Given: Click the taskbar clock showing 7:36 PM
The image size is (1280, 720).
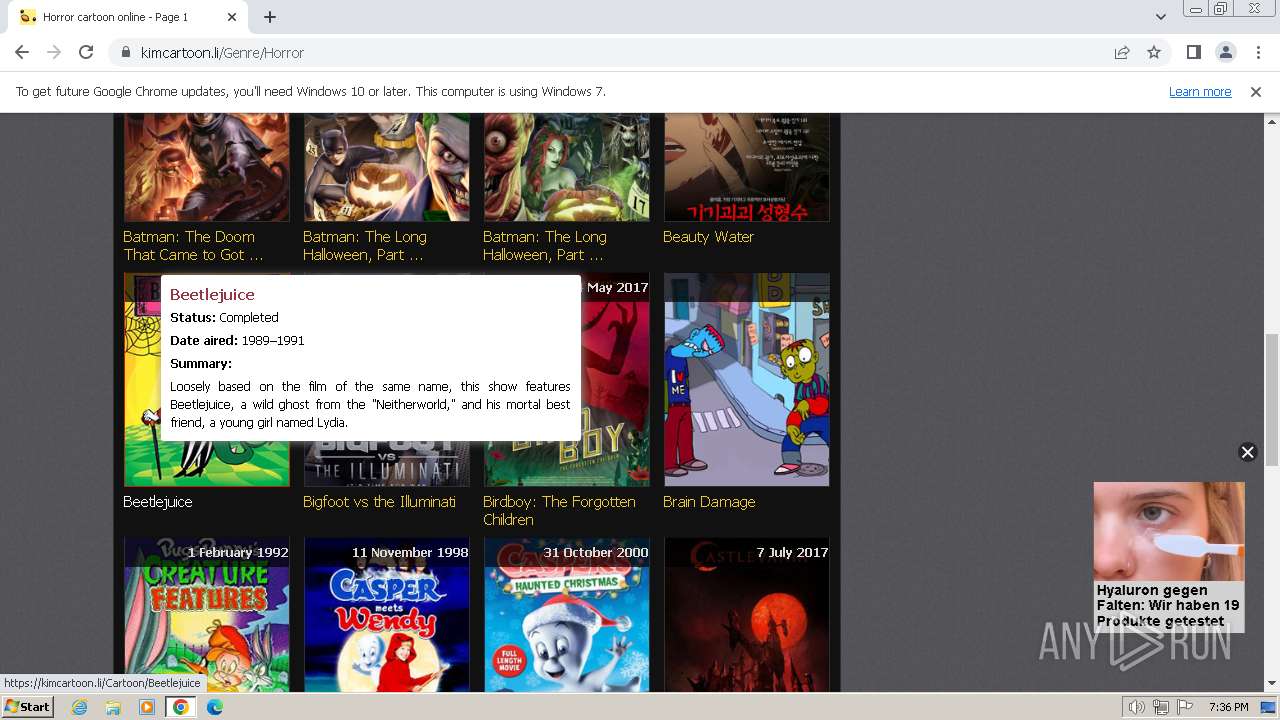Looking at the screenshot, I should pyautogui.click(x=1228, y=707).
